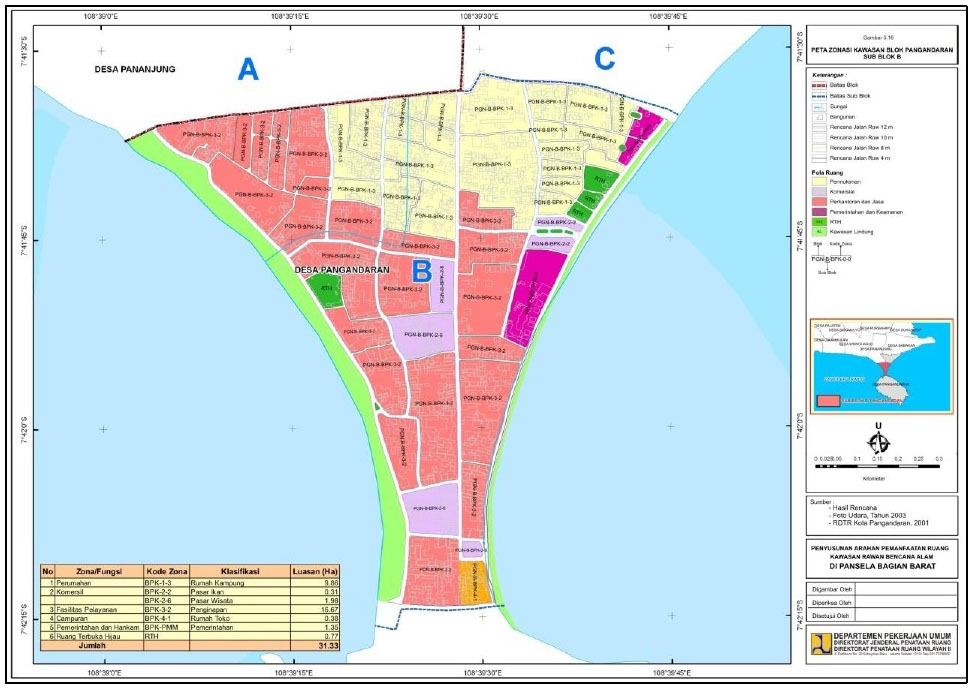Click the Luasan (Ha) table header
This screenshot has height=688, width=971.
click(315, 572)
